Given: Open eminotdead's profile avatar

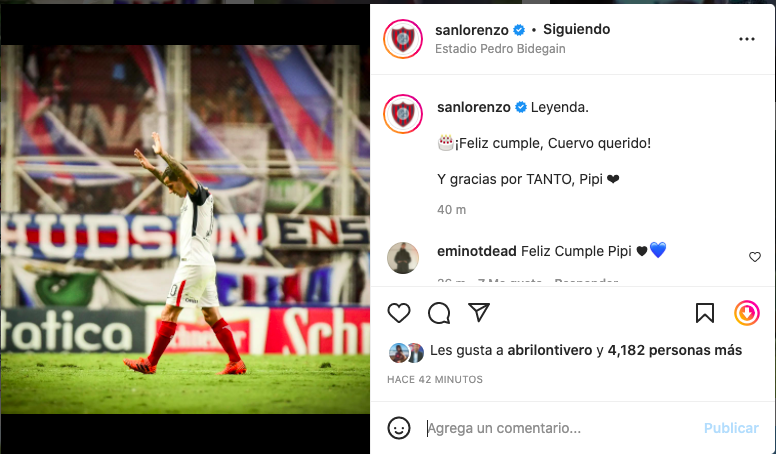Looking at the screenshot, I should (x=403, y=257).
